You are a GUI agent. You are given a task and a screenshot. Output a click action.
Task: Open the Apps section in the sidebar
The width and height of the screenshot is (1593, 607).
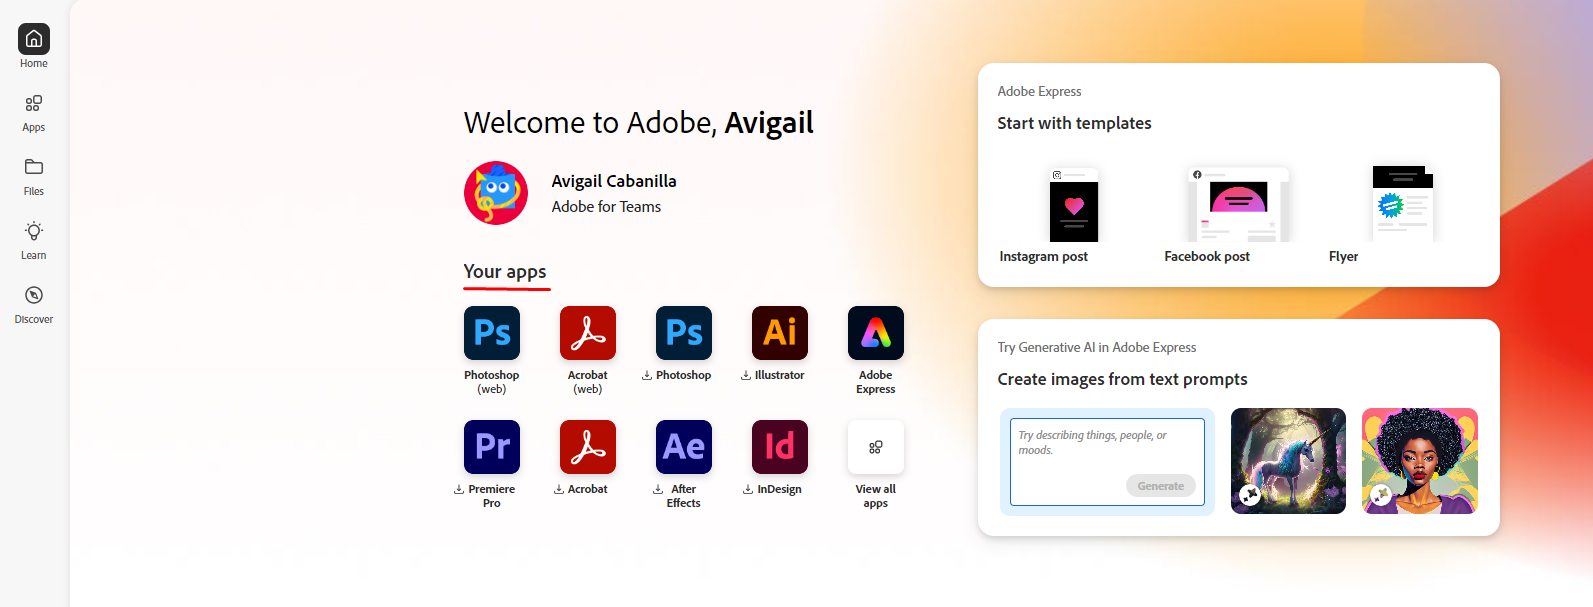[x=34, y=113]
